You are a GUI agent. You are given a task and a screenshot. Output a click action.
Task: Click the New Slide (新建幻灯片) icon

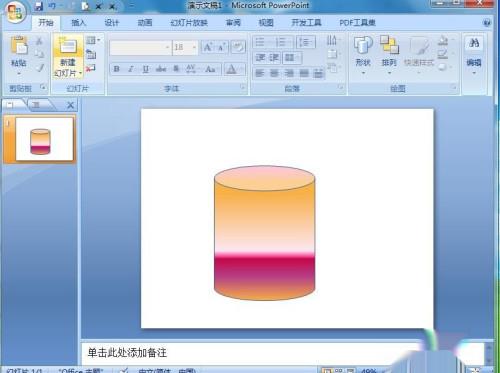(68, 46)
